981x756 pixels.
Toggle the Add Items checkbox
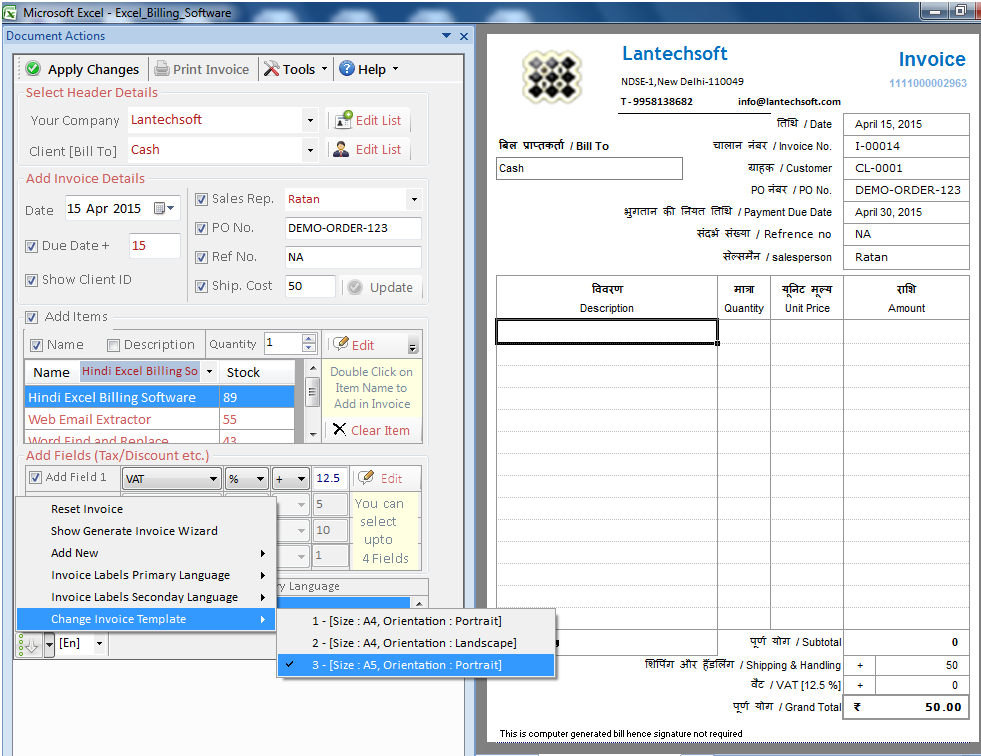(x=32, y=317)
